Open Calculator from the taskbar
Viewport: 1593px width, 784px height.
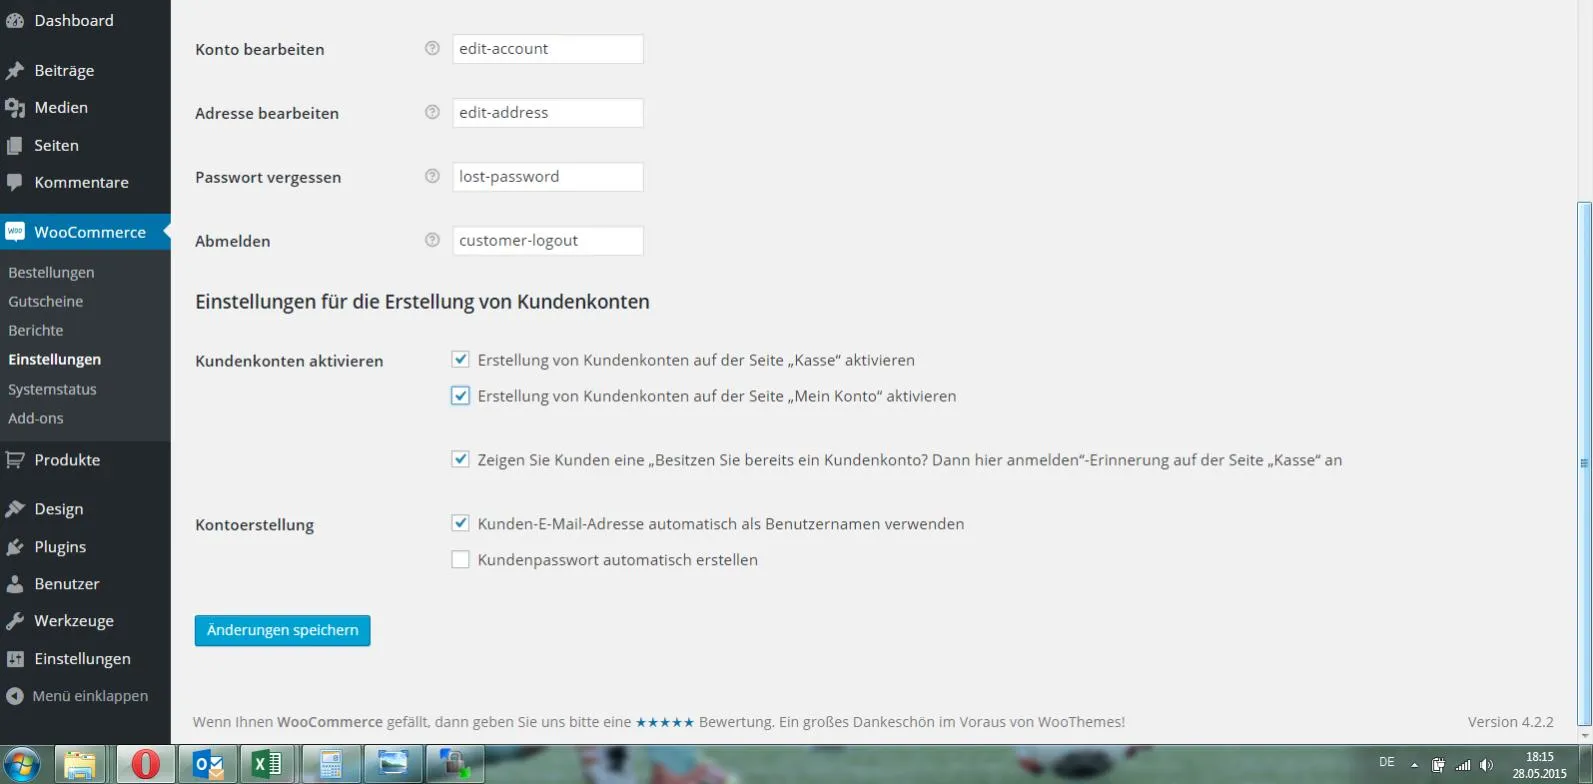click(331, 765)
